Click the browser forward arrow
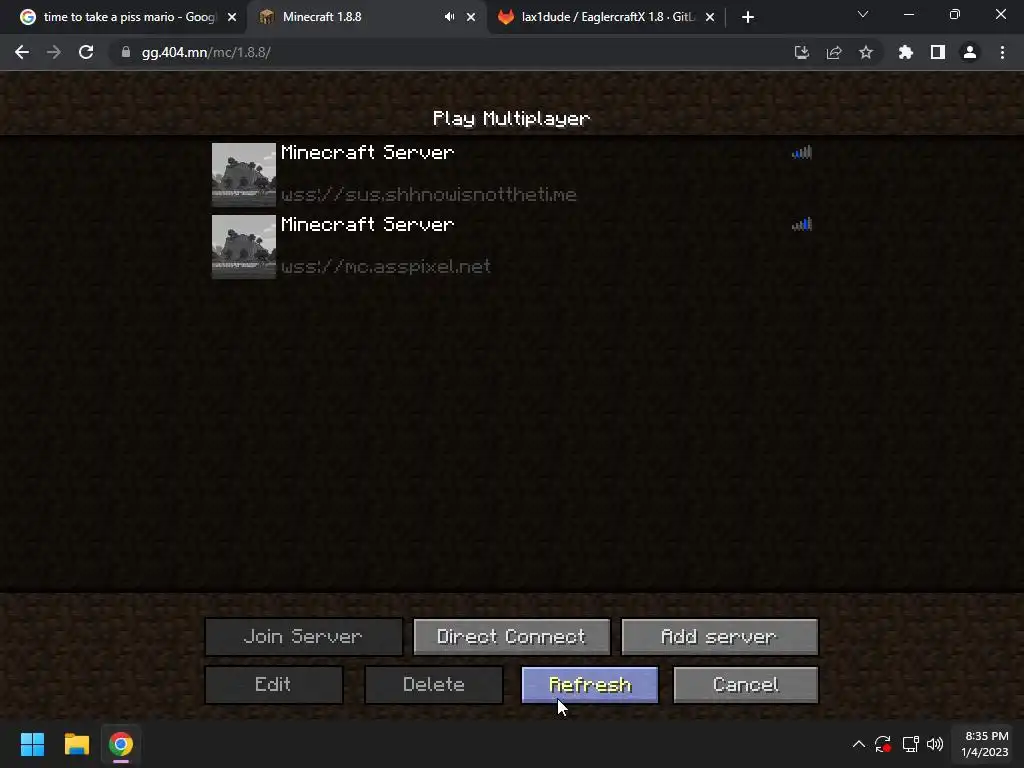The width and height of the screenshot is (1024, 768). pos(54,52)
